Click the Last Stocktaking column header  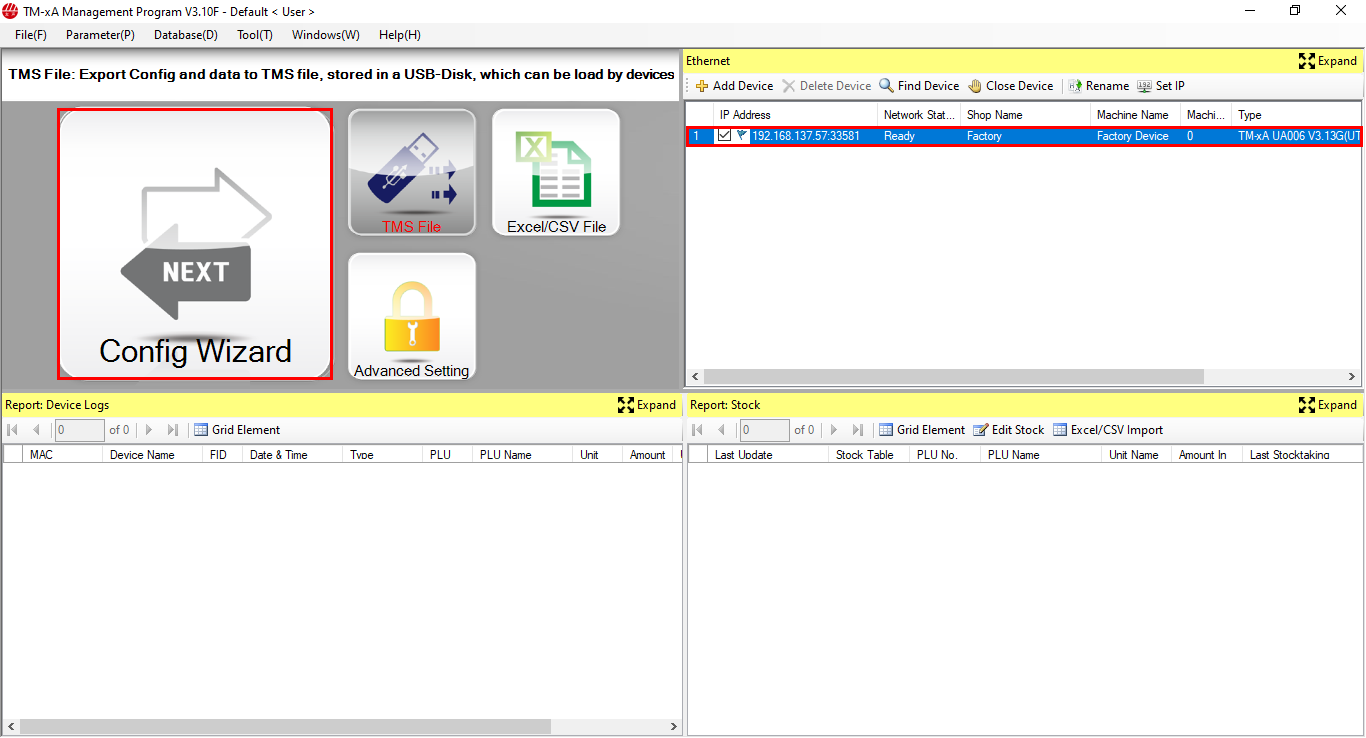1301,455
